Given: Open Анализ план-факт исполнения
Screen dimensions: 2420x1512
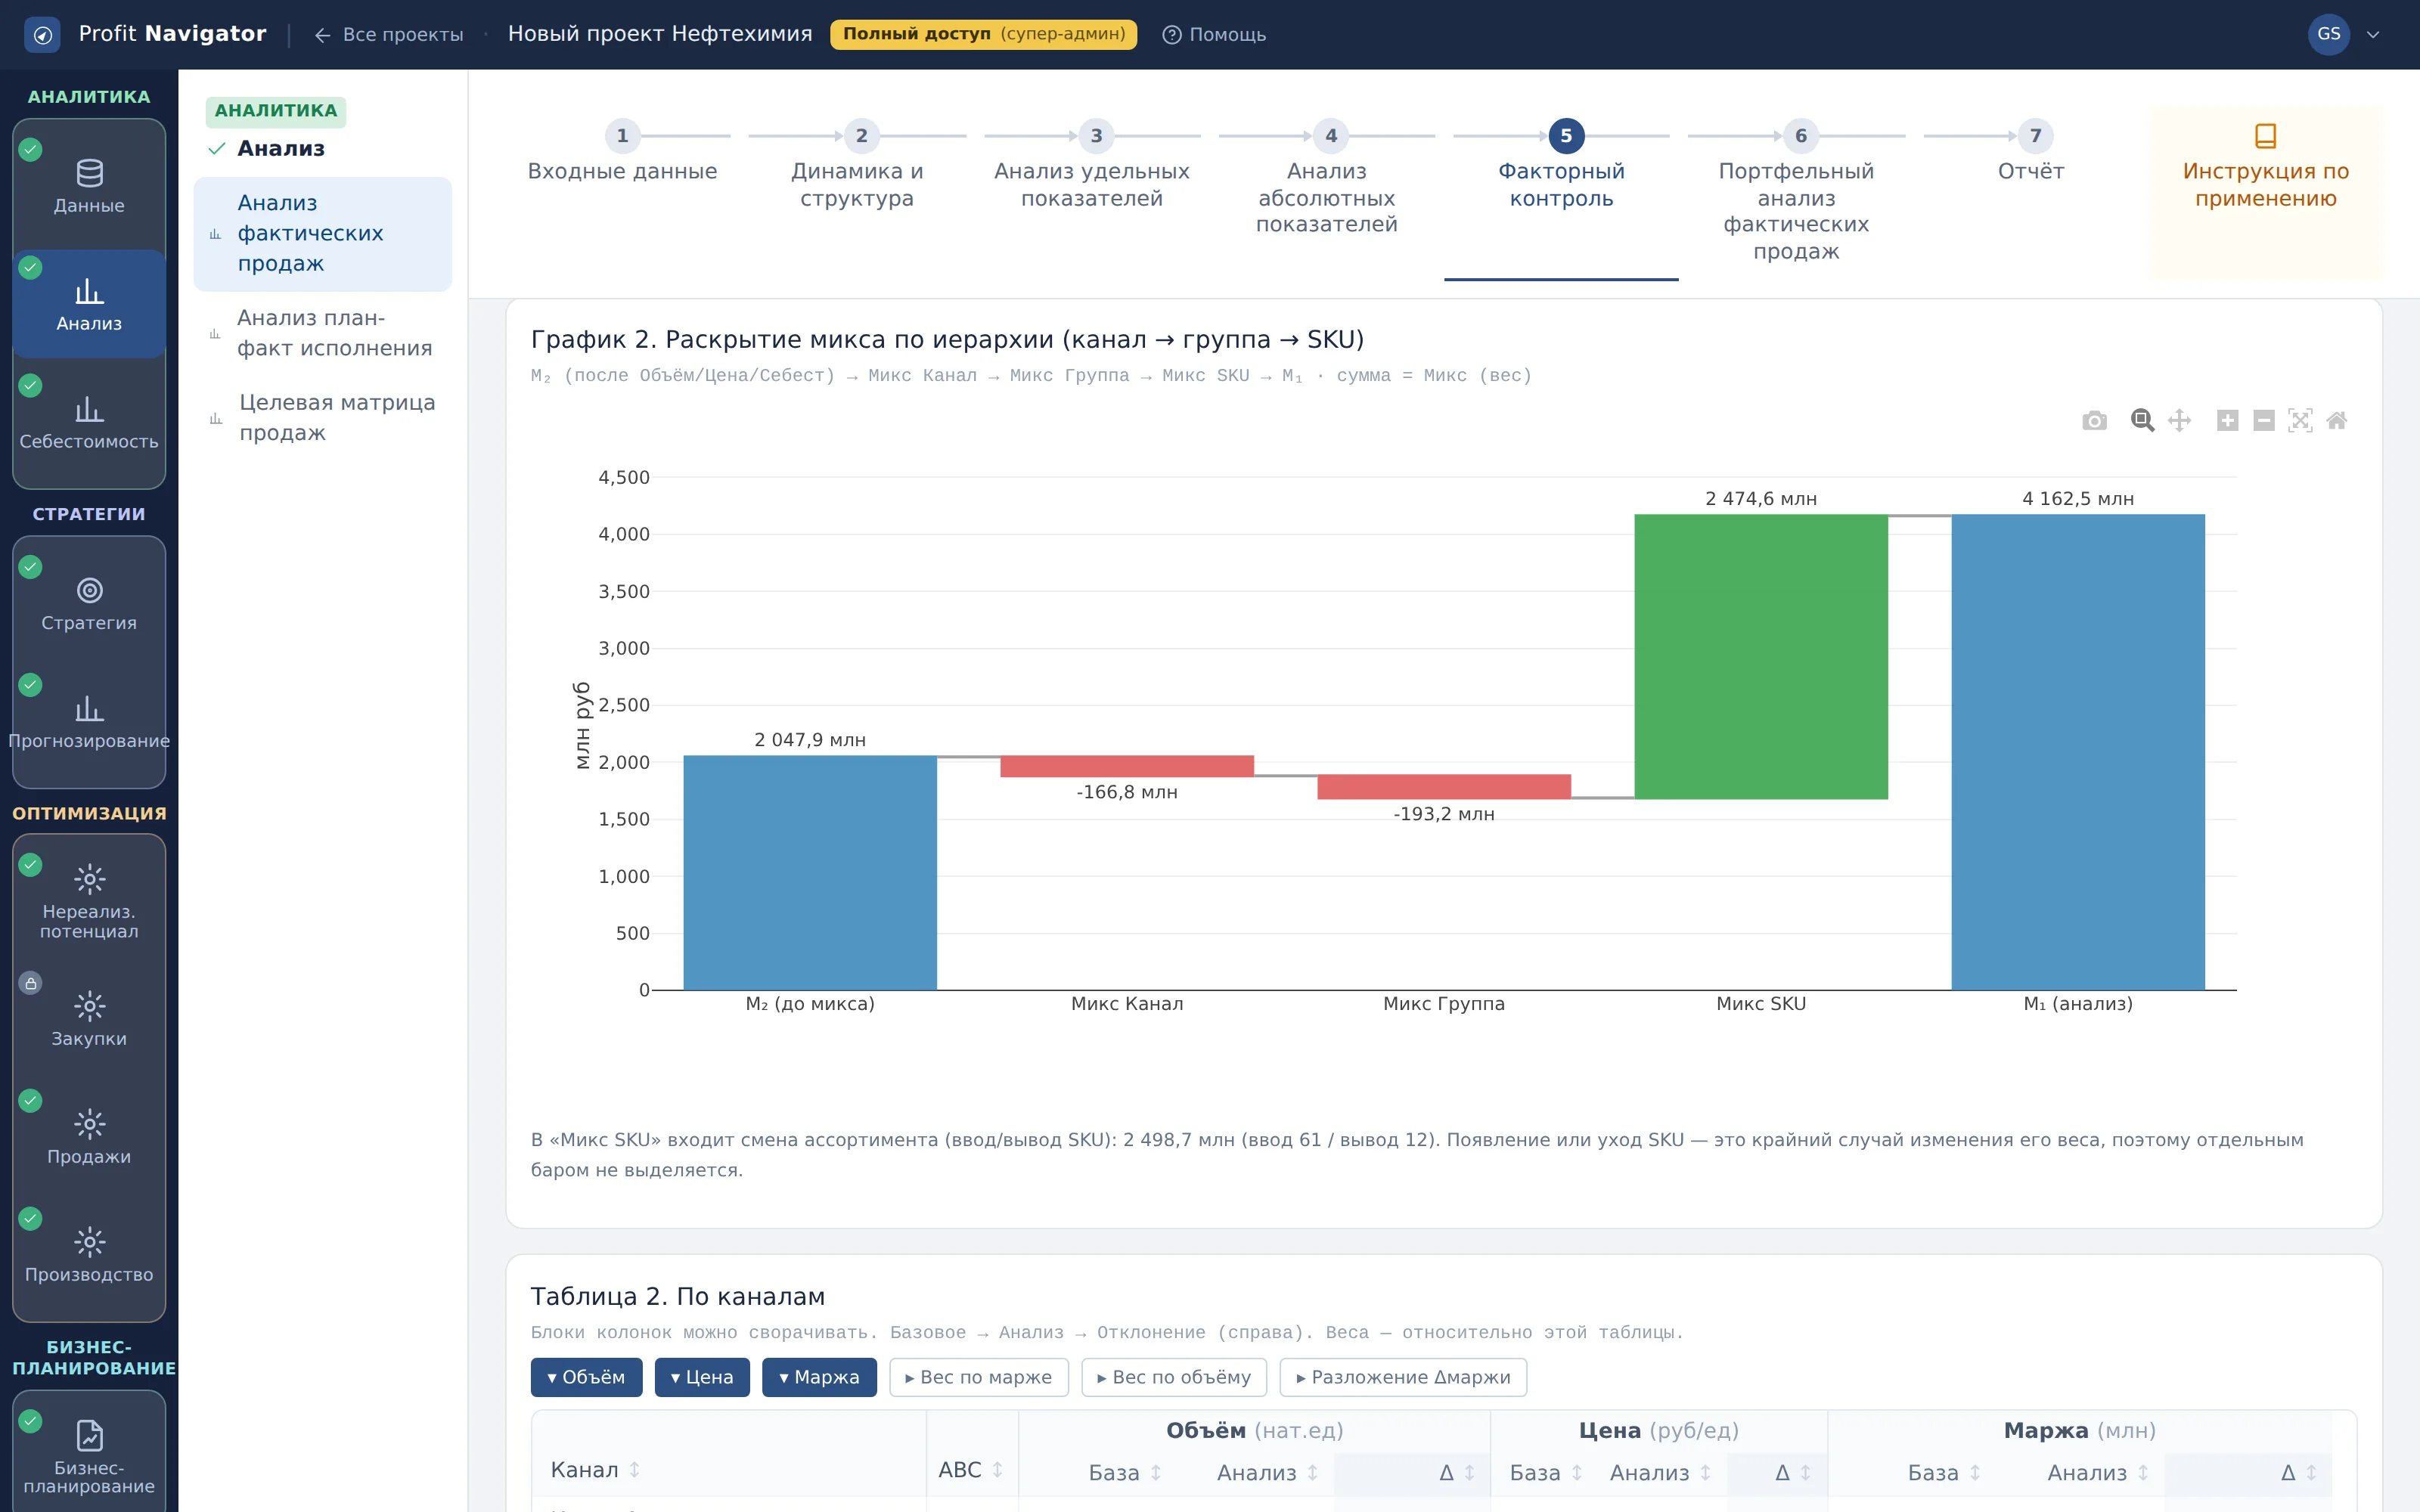Looking at the screenshot, I should pos(322,333).
